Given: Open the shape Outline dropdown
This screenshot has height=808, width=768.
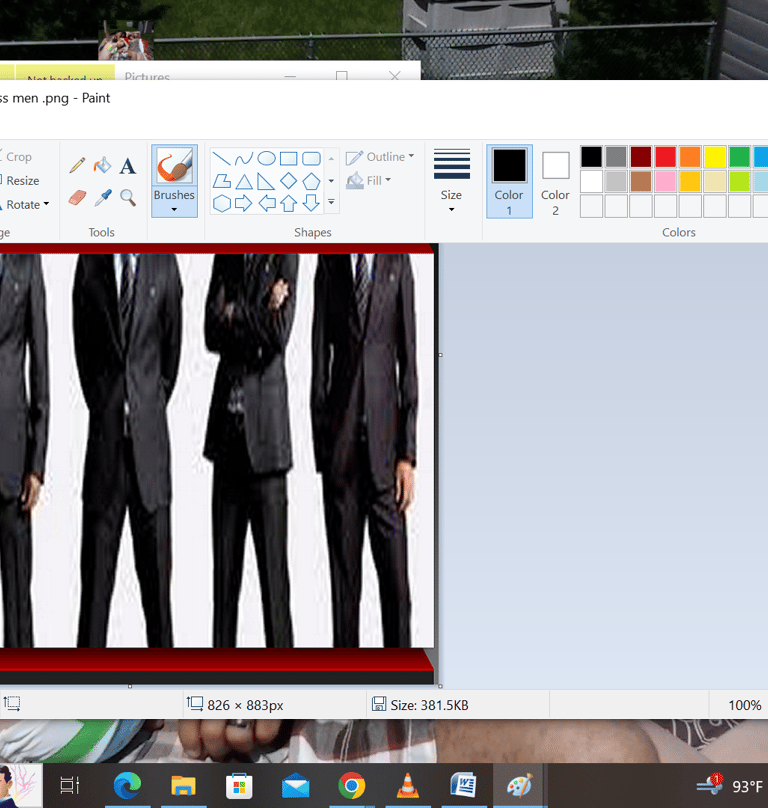Looking at the screenshot, I should click(x=380, y=157).
